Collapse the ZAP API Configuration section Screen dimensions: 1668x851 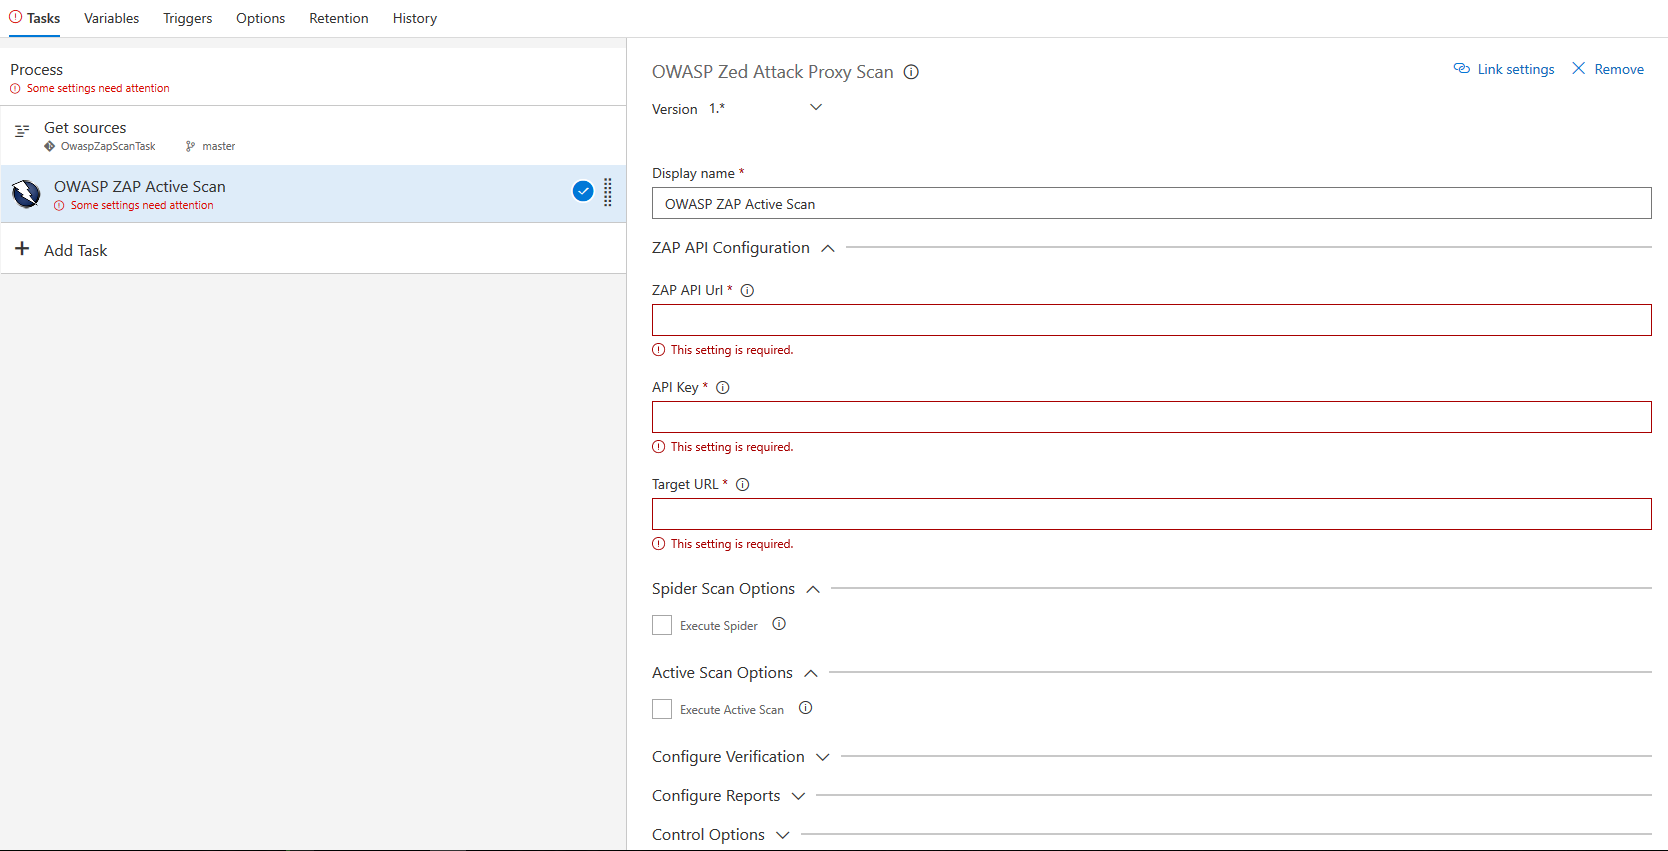[828, 248]
